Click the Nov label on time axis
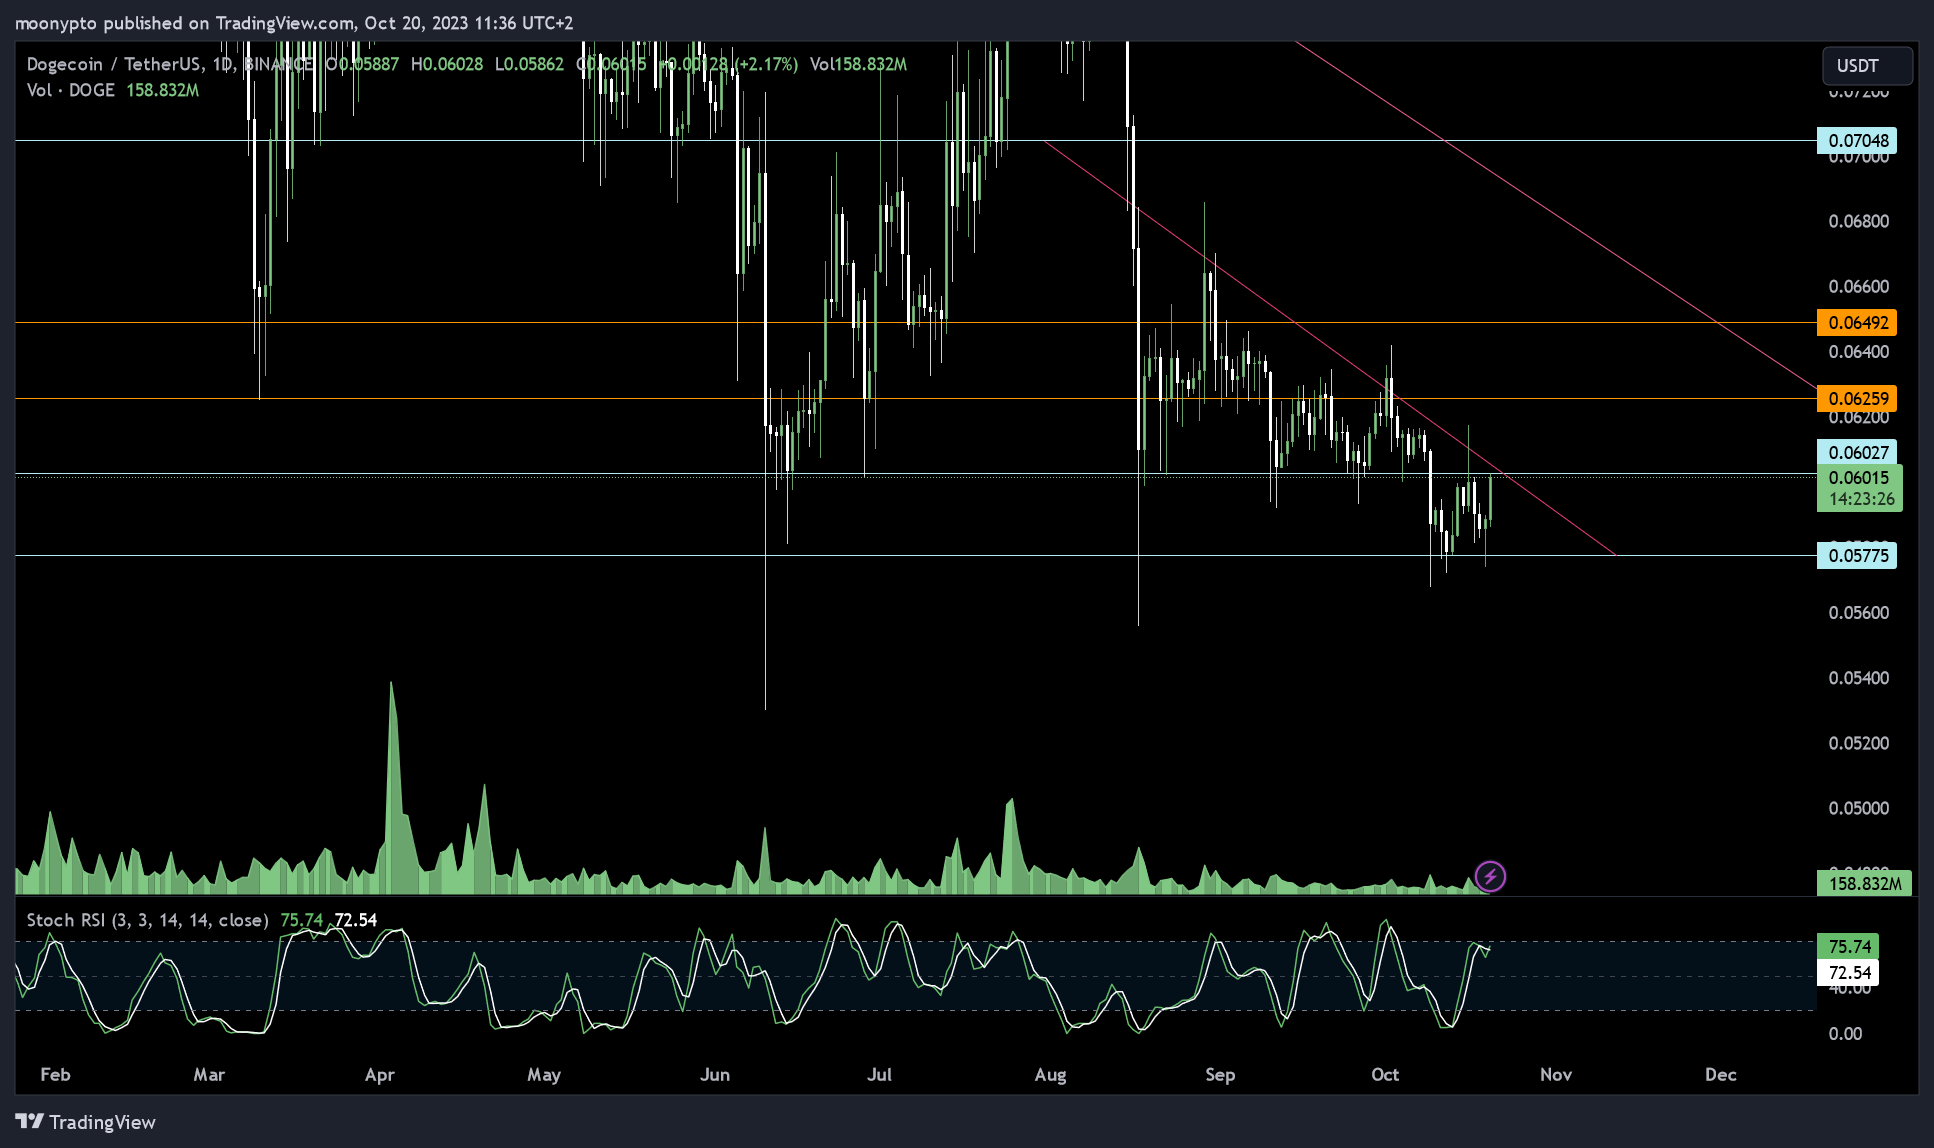 (x=1556, y=1074)
